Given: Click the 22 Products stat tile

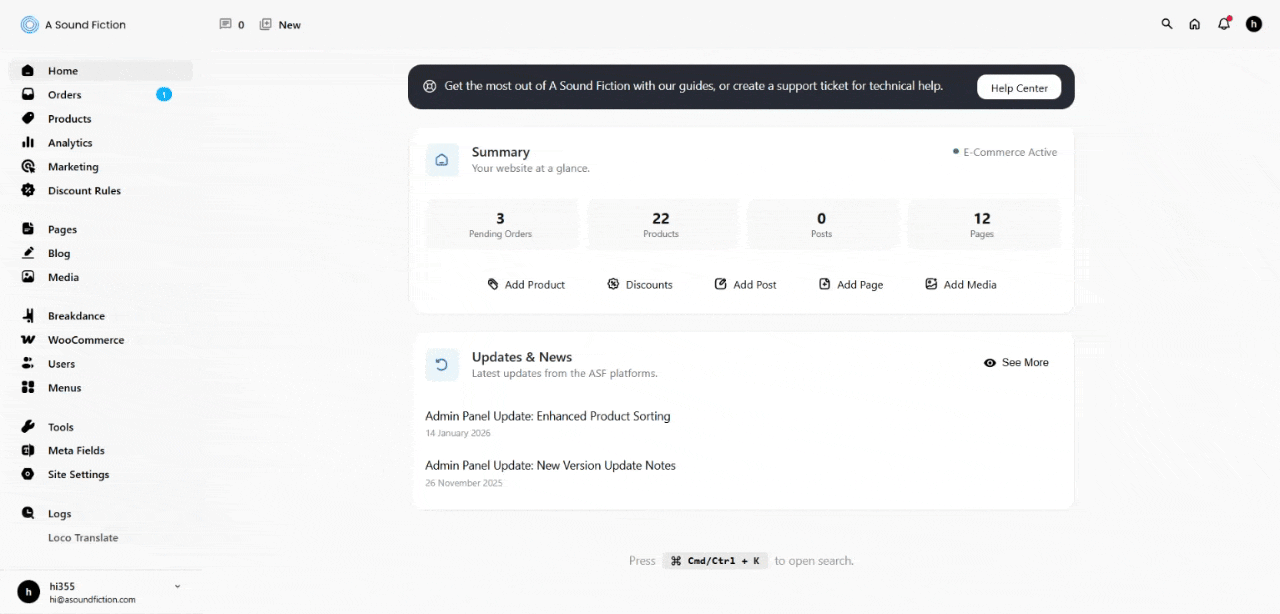Looking at the screenshot, I should 661,224.
